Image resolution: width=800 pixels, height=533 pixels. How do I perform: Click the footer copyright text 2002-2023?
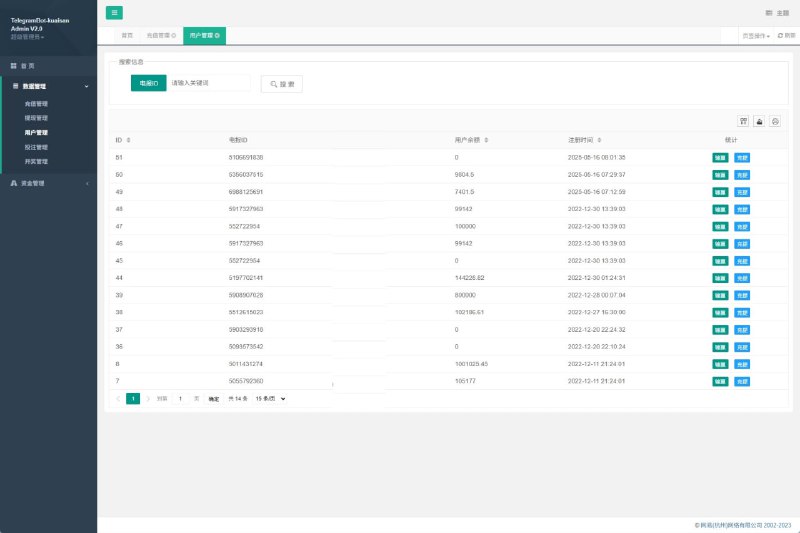pyautogui.click(x=743, y=525)
